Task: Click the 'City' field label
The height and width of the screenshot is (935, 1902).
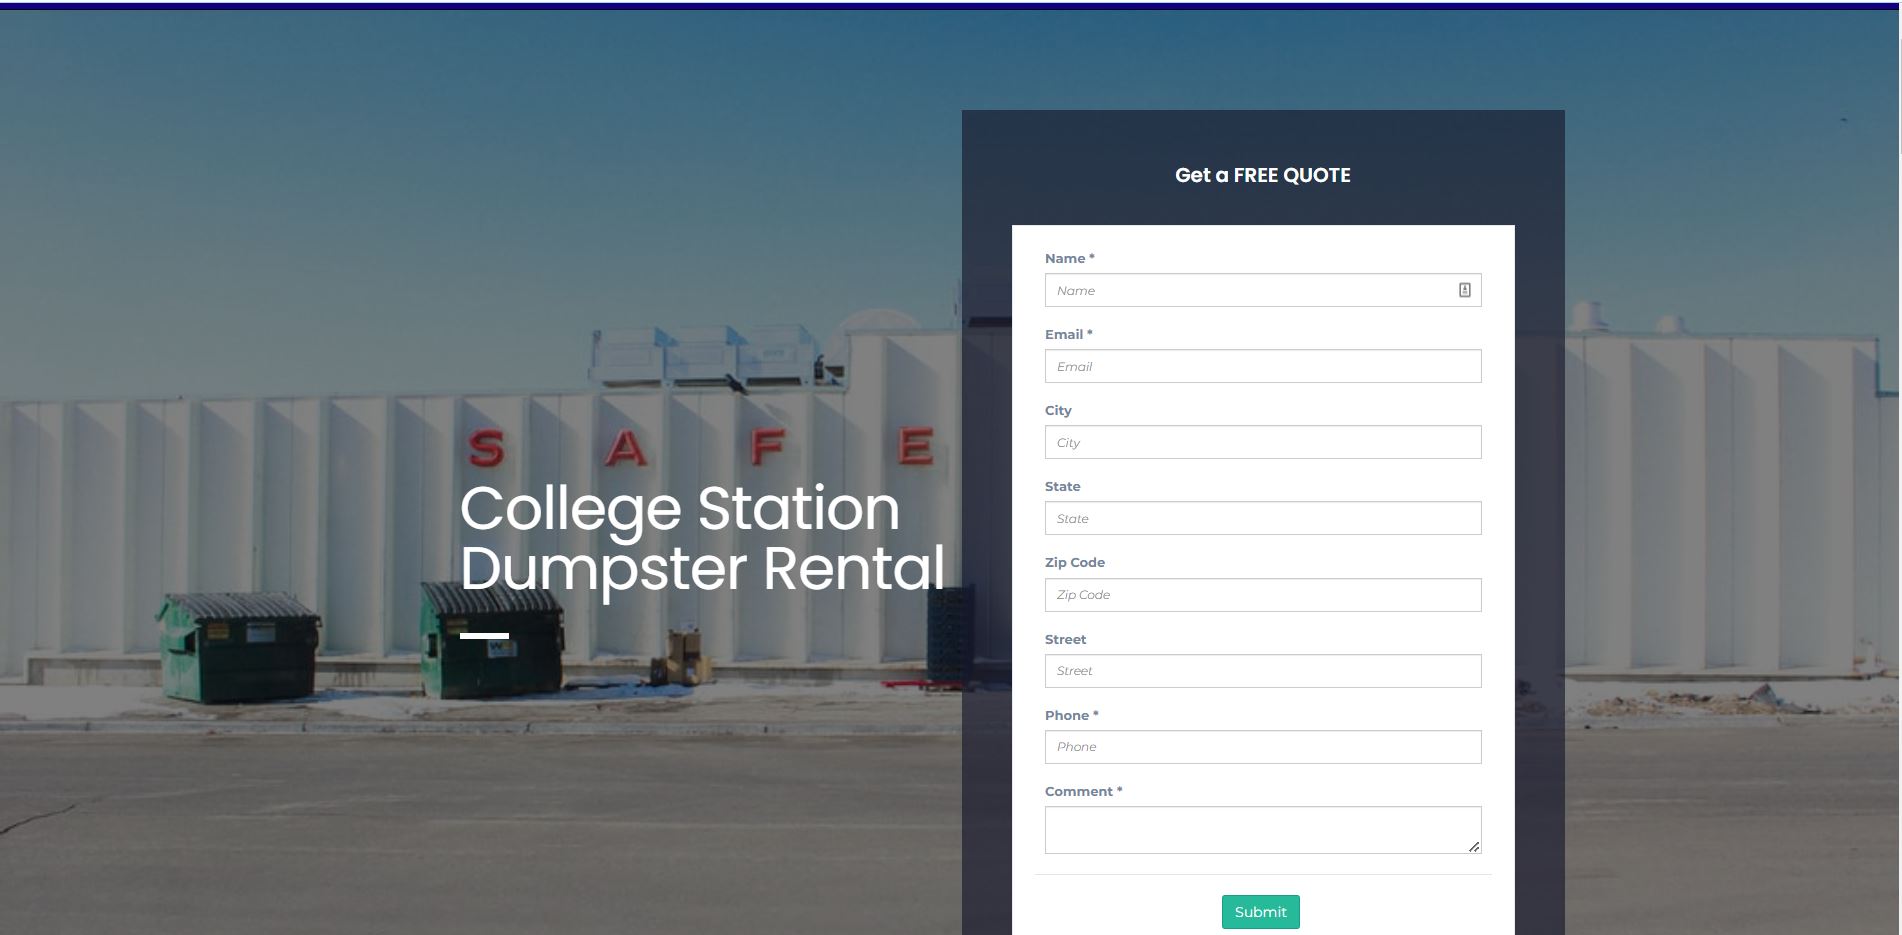Action: click(x=1058, y=410)
